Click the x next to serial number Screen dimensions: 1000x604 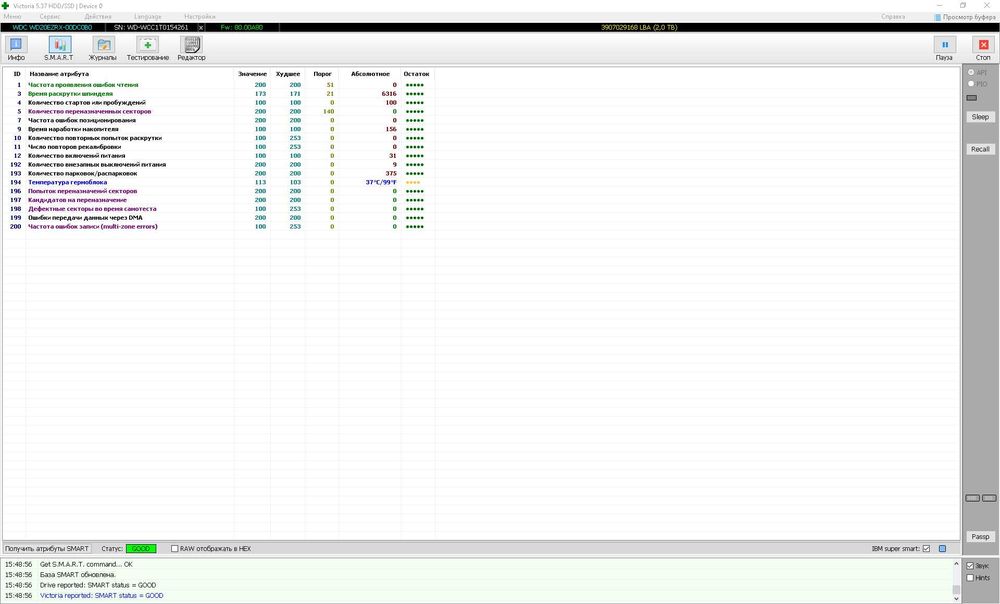tap(201, 27)
